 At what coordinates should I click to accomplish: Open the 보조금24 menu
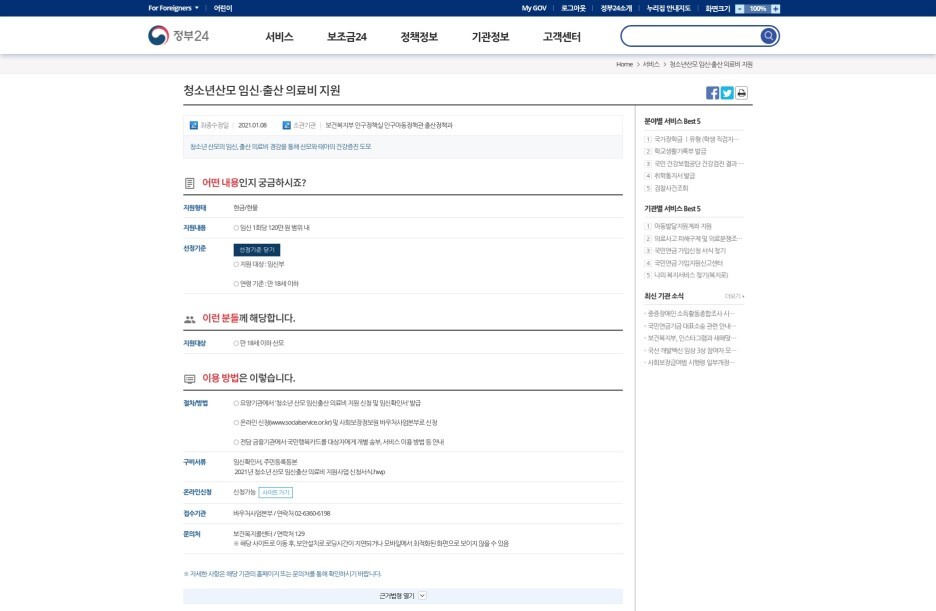(x=347, y=37)
